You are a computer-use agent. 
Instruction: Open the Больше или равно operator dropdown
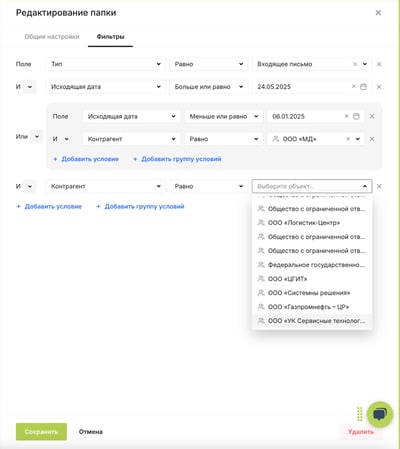[x=209, y=87]
